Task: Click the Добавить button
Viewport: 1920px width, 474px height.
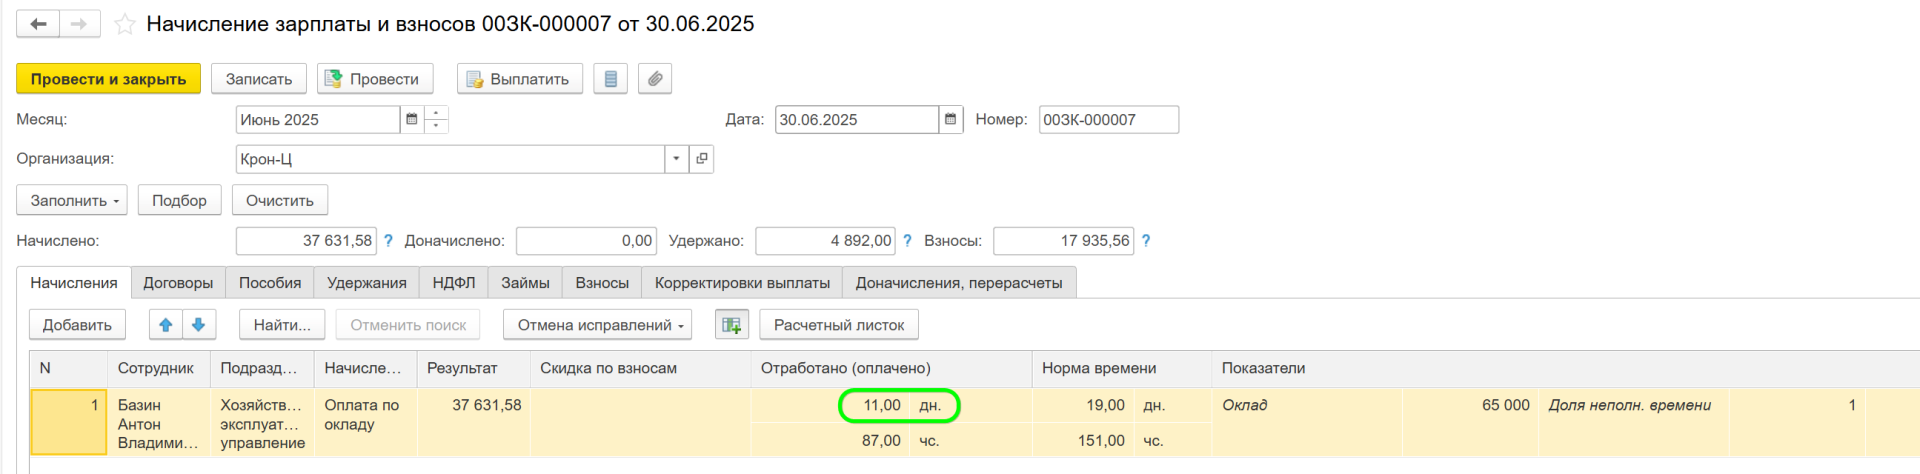Action: 77,325
